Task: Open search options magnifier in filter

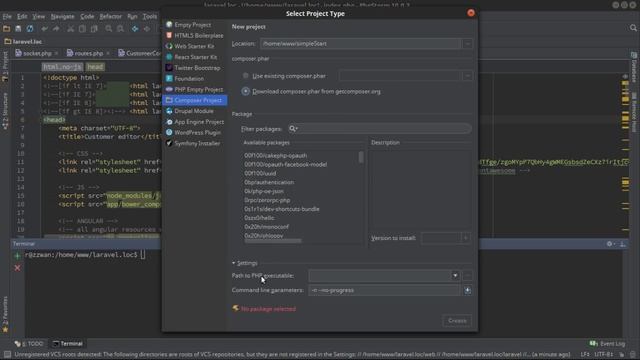Action: [x=293, y=129]
